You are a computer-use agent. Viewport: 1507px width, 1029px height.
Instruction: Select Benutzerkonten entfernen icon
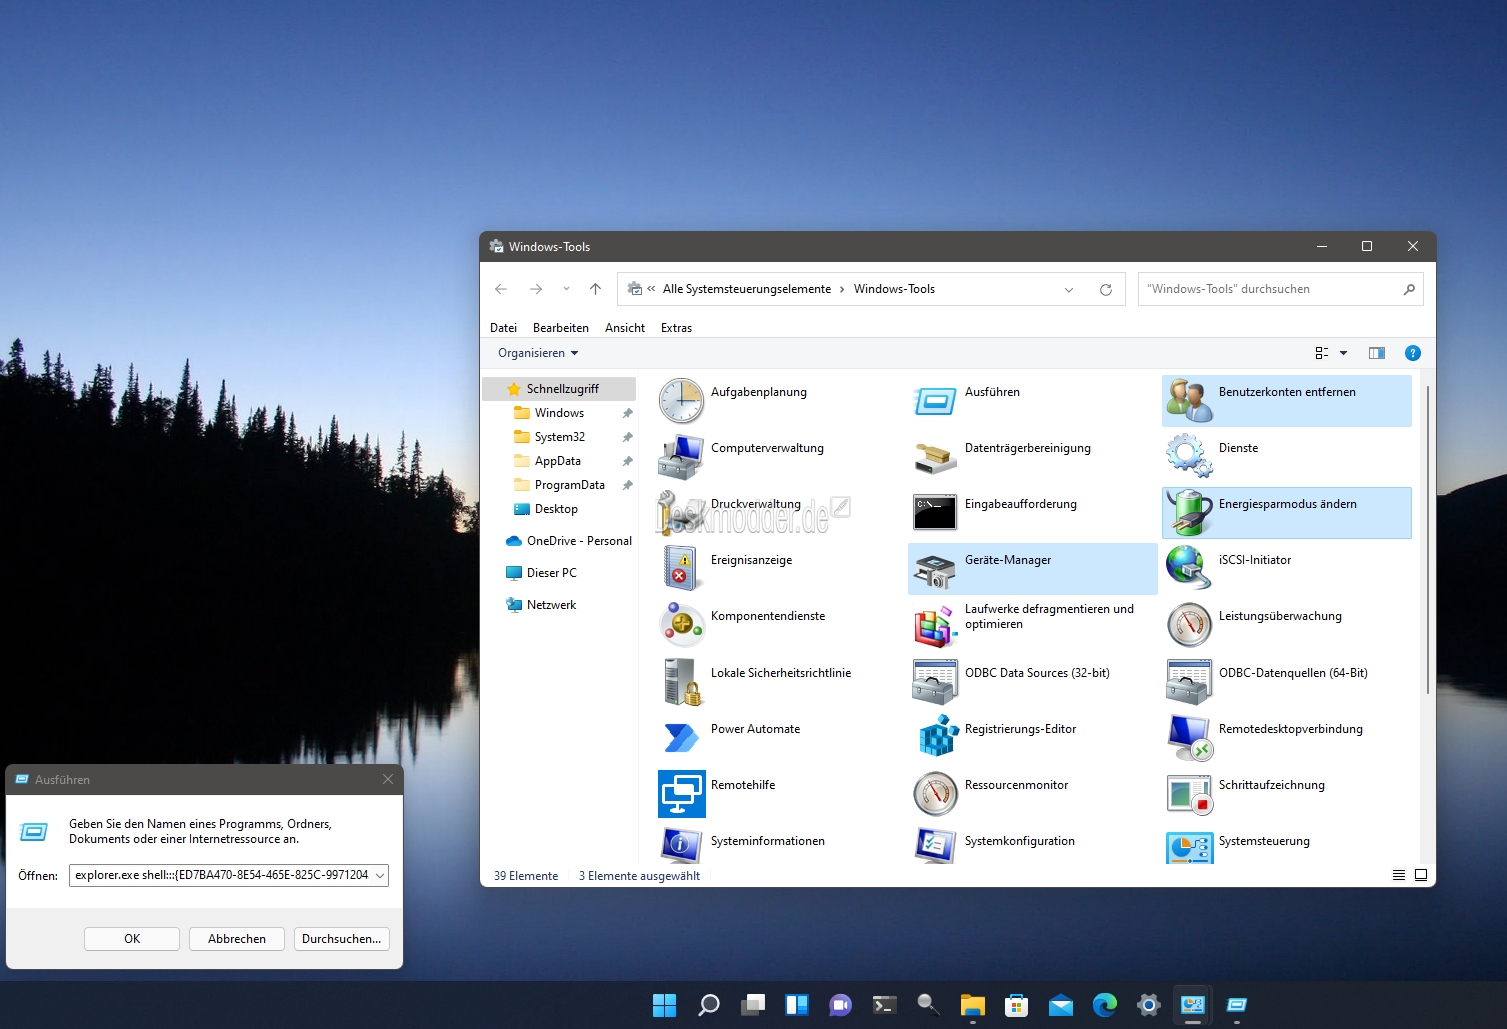(x=1189, y=401)
